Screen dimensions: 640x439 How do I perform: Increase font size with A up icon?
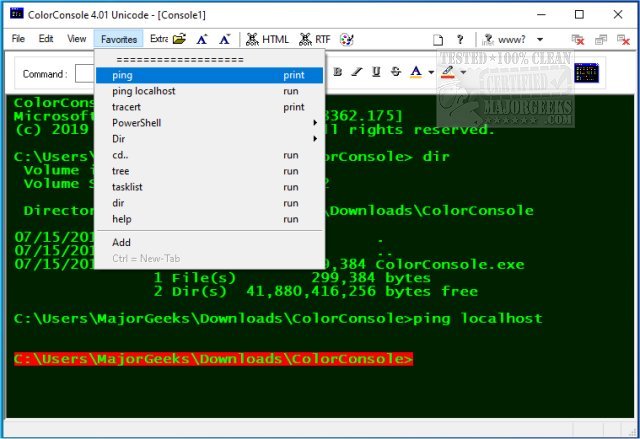[x=202, y=40]
